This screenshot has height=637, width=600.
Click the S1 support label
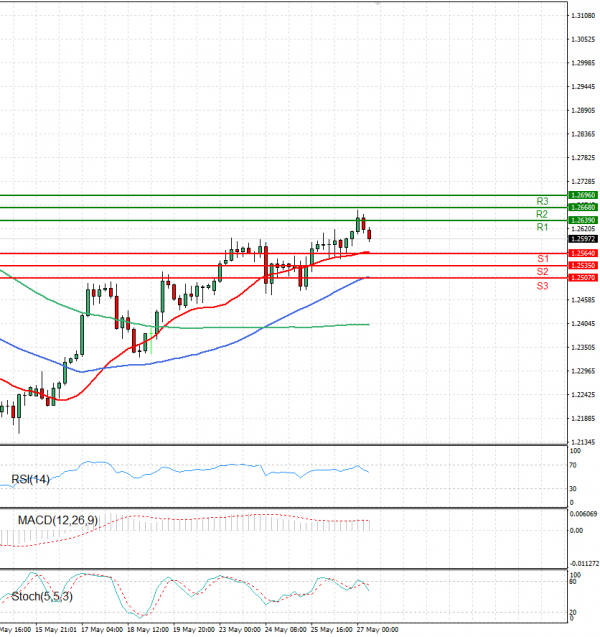click(543, 259)
